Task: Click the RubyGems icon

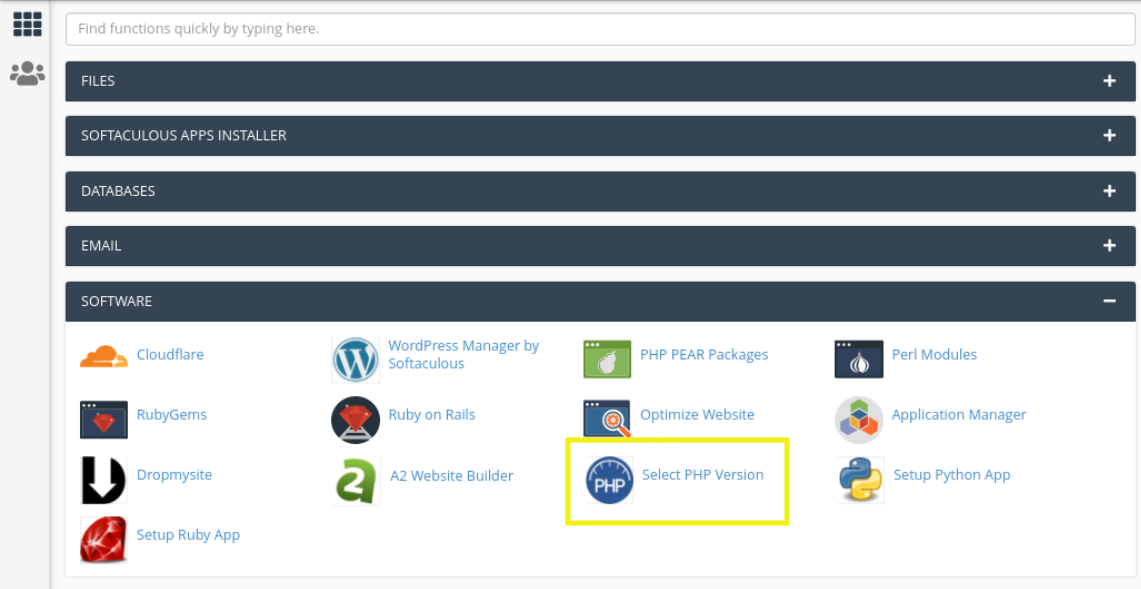Action: [x=104, y=419]
